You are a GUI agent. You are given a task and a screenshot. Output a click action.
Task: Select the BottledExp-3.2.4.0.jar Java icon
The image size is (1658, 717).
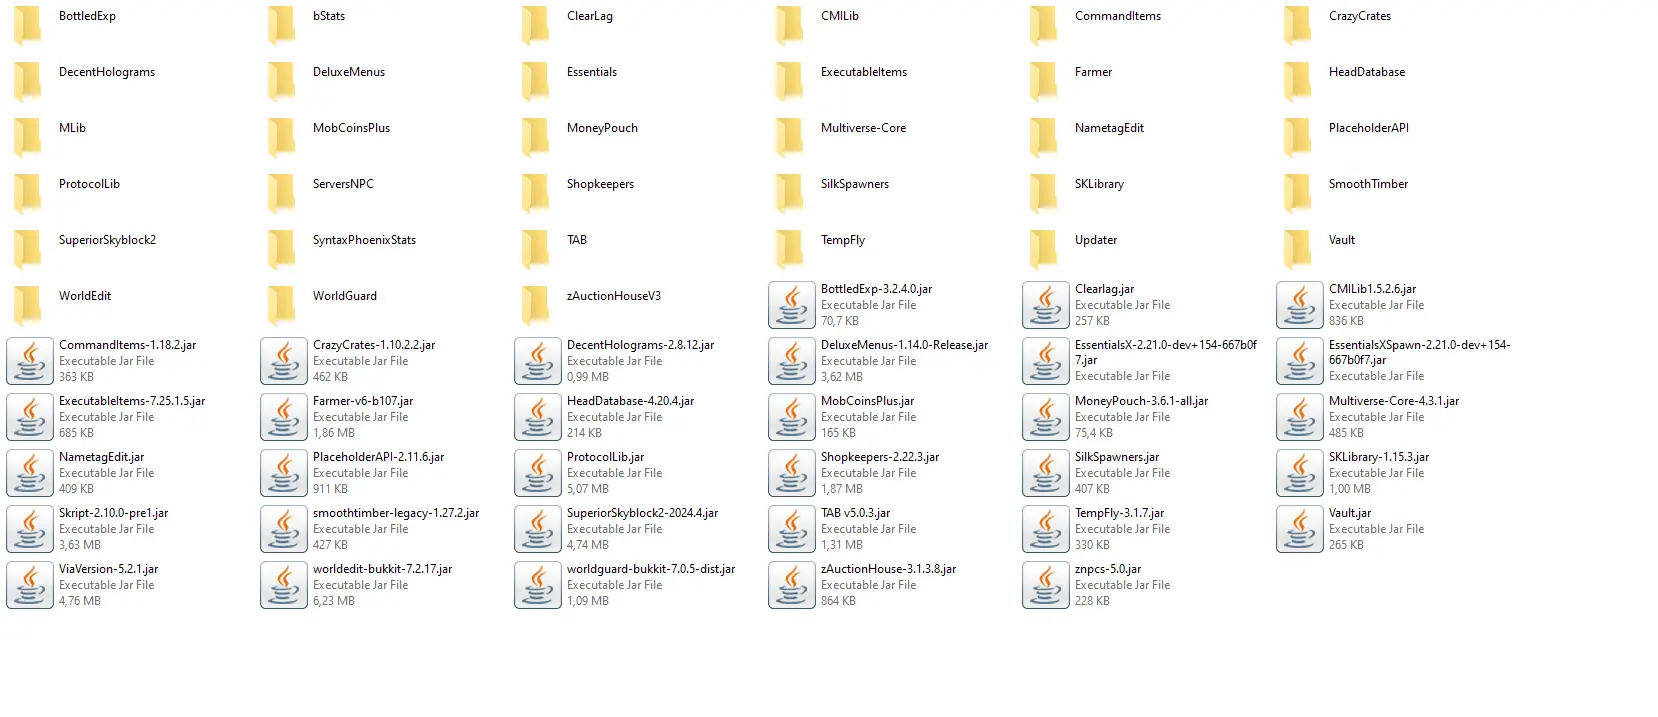point(792,305)
